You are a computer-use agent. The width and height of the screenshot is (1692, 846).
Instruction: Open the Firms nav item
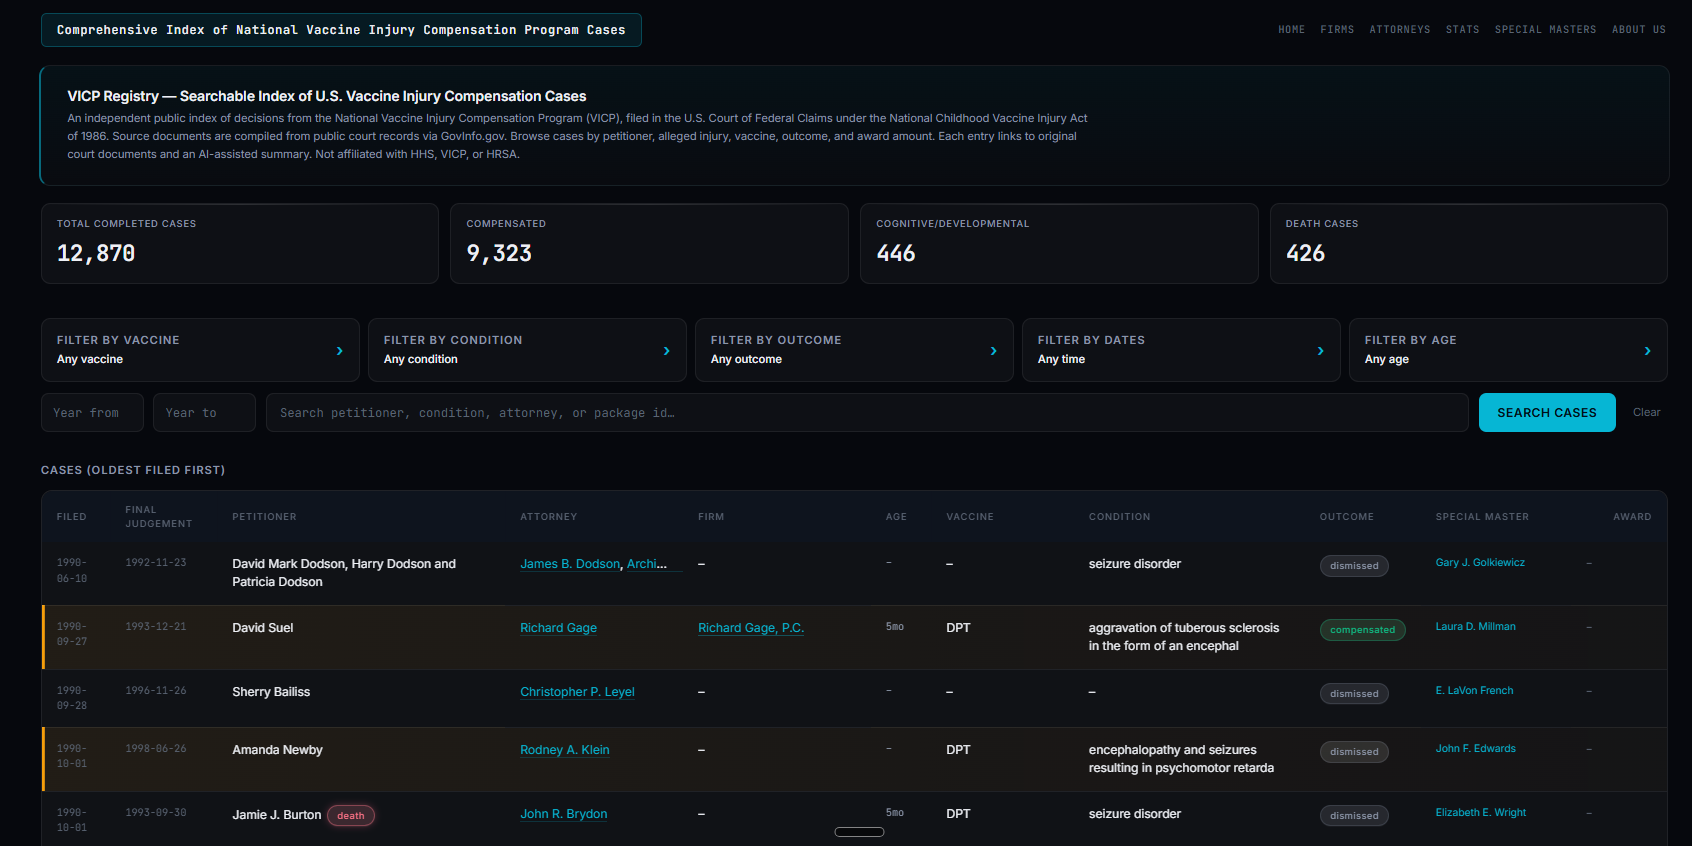[x=1337, y=30]
